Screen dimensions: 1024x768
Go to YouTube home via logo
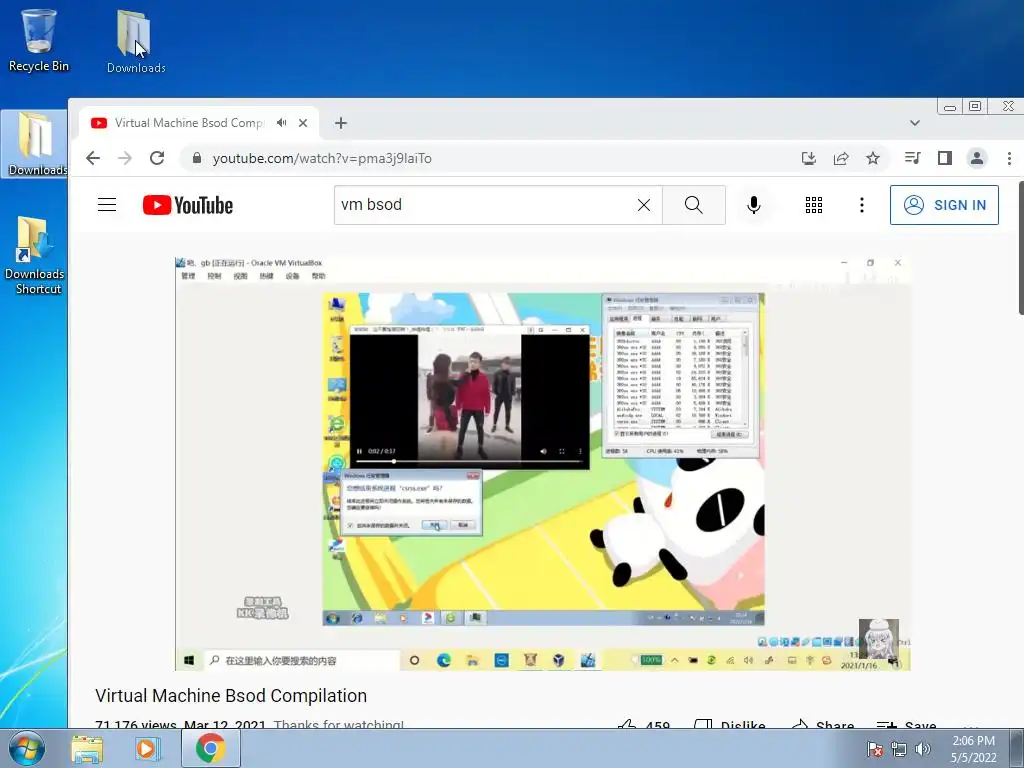(188, 205)
